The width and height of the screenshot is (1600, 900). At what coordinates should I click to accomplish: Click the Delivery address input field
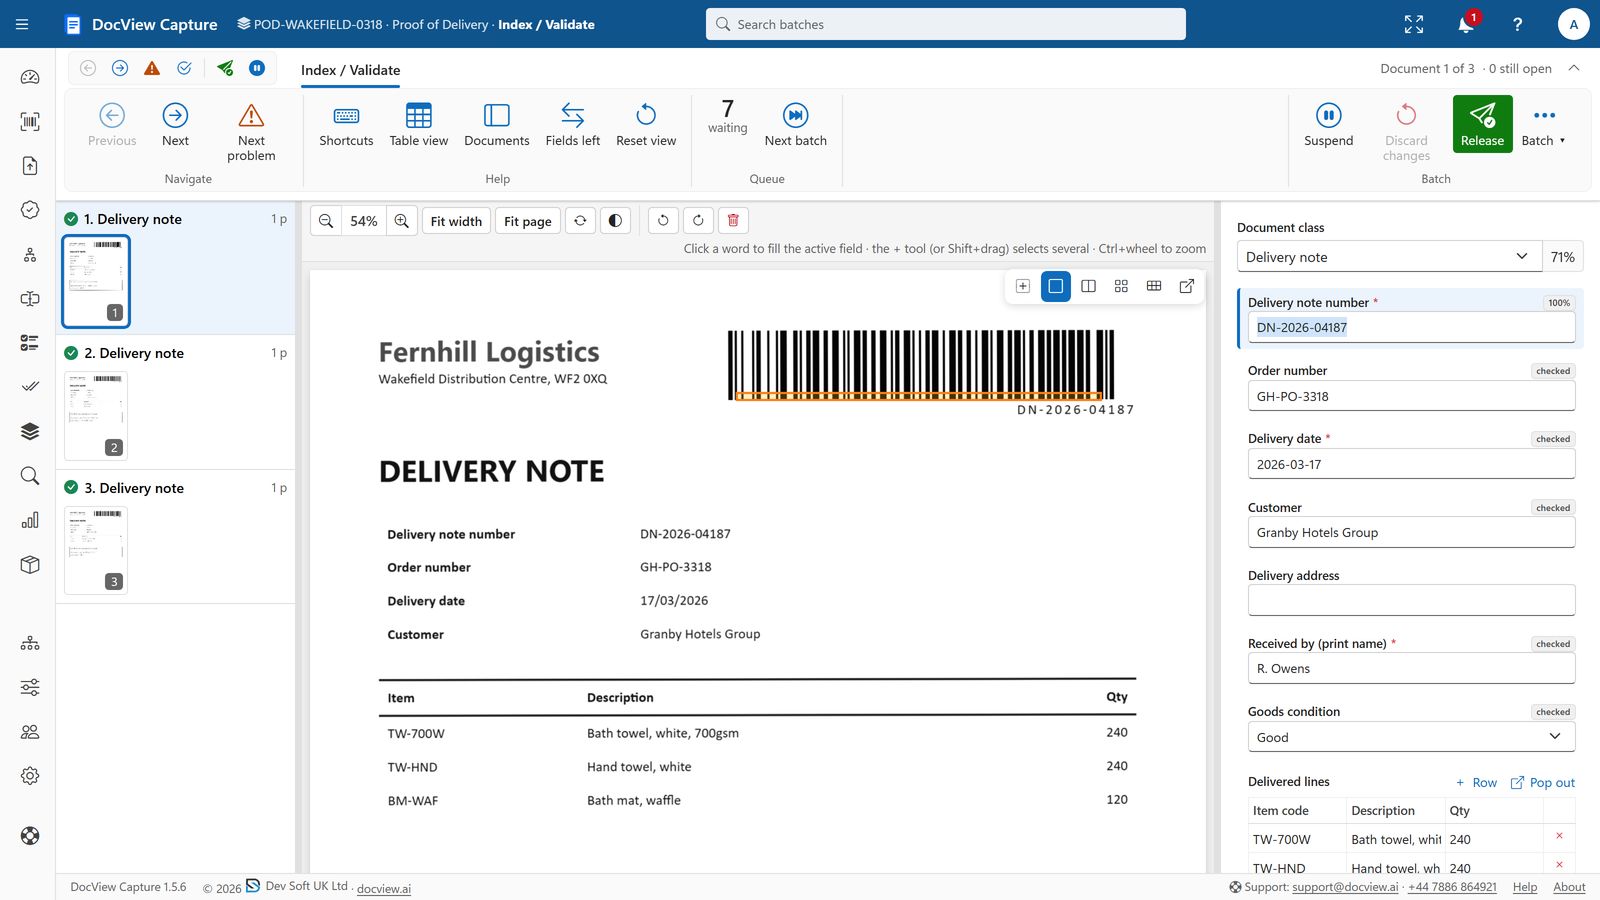click(1411, 600)
